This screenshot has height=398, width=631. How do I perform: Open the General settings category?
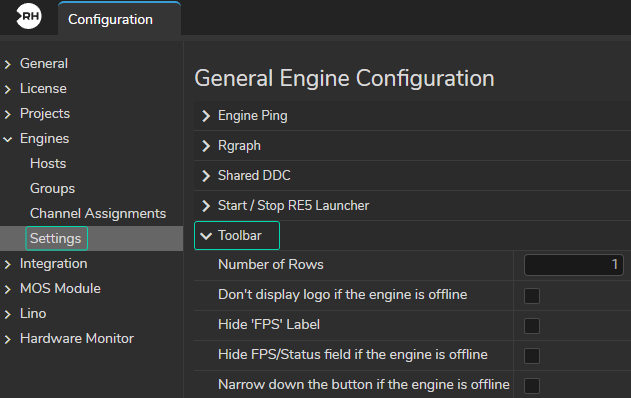[x=44, y=63]
